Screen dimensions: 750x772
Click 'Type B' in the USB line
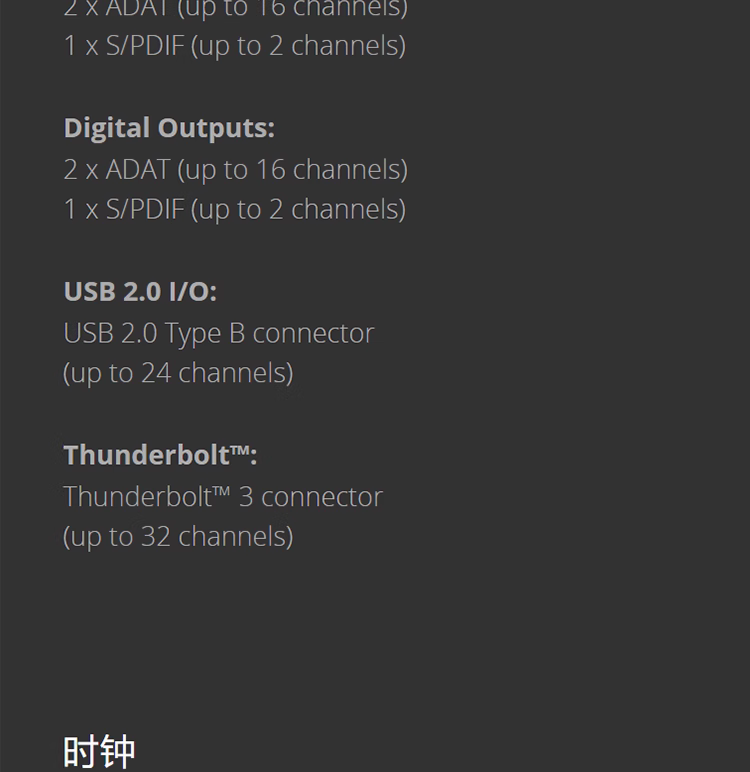coord(204,335)
